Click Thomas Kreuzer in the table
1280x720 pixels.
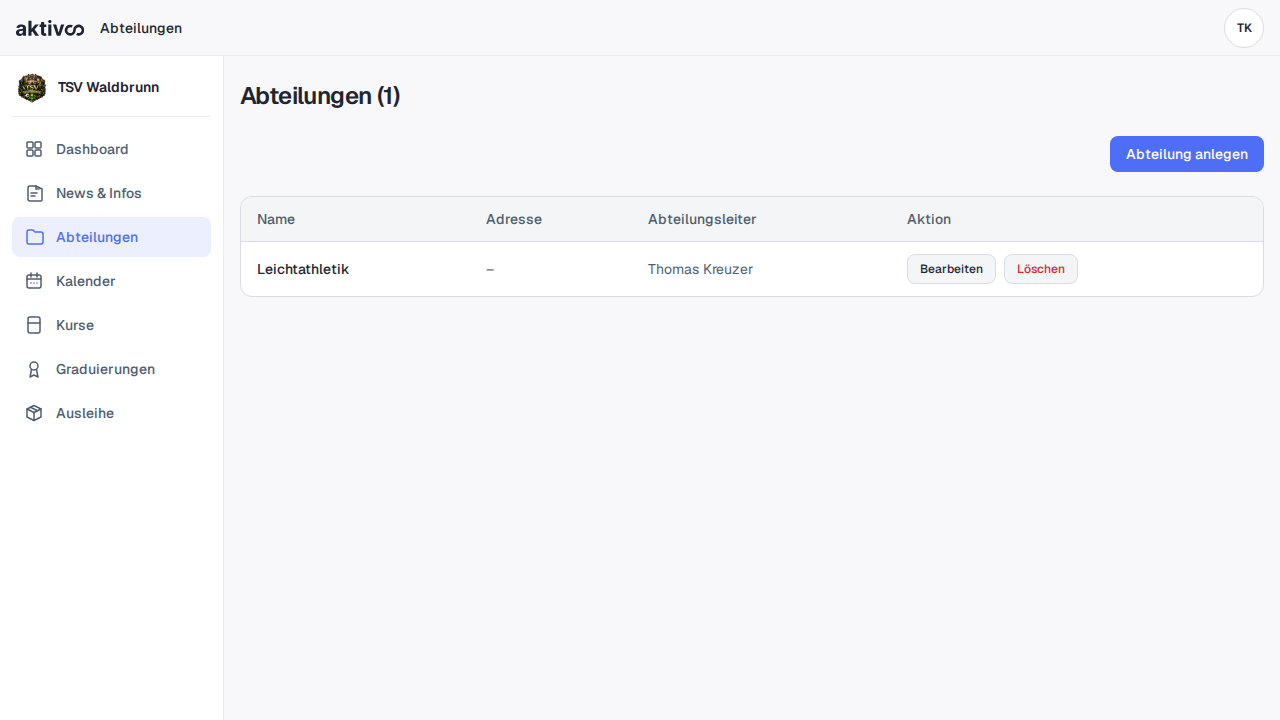coord(700,269)
